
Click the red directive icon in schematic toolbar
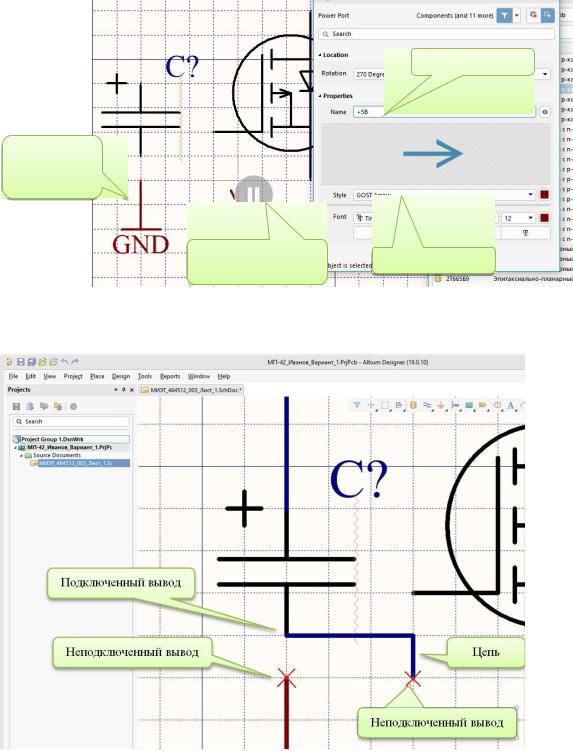(497, 405)
